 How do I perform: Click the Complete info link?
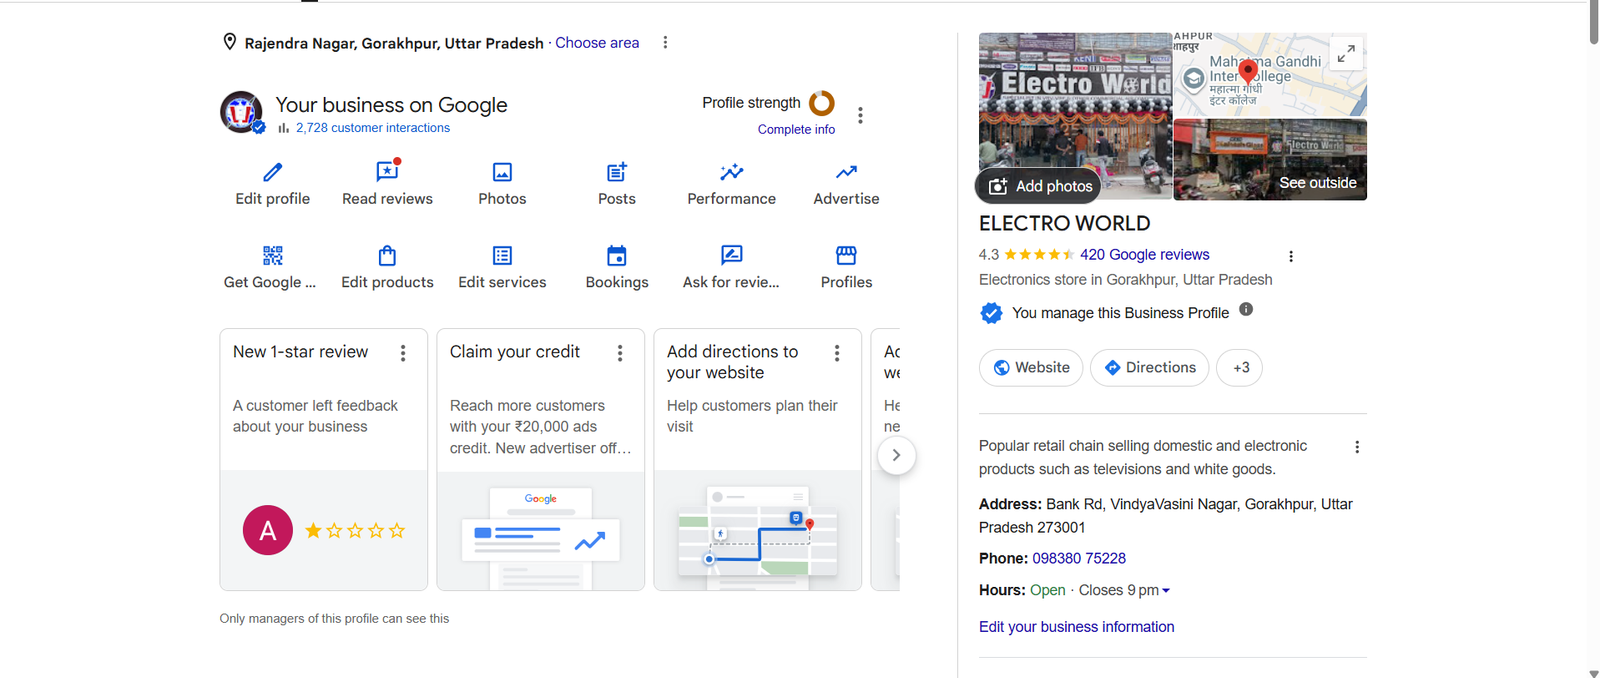coord(796,129)
